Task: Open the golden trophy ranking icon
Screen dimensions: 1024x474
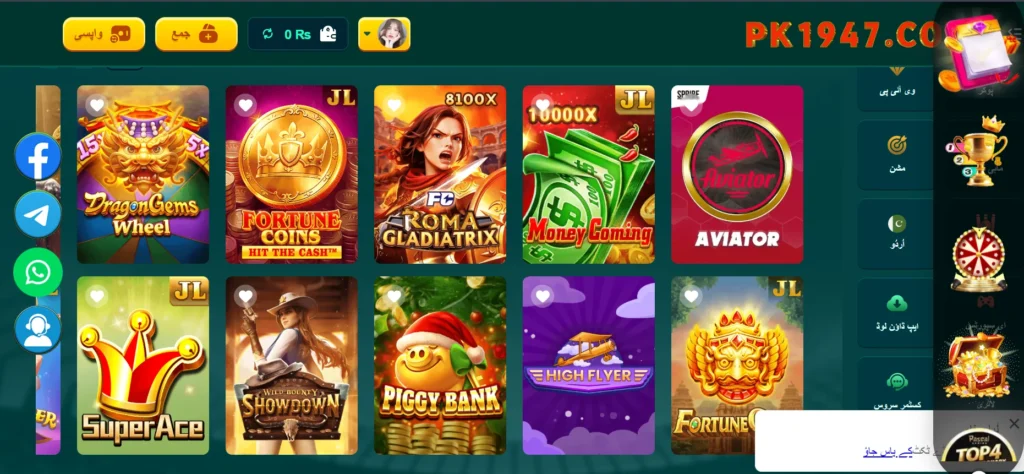Action: pos(976,151)
